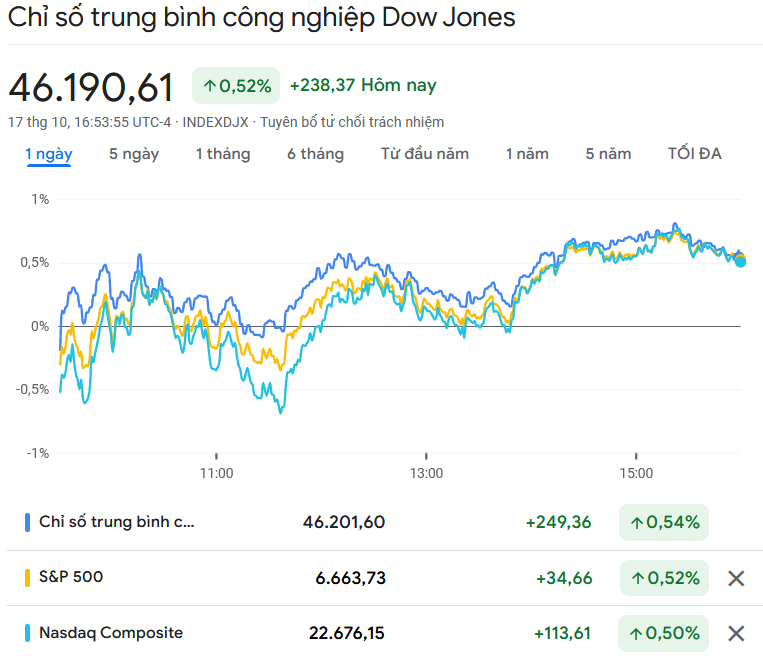Show the "1 năm" chart range
Screen dimensions: 763x656
[527, 154]
